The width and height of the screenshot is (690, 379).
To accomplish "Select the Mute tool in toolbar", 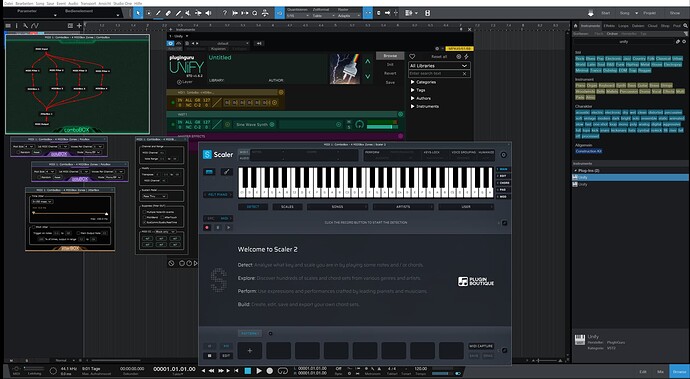I will click(x=188, y=13).
